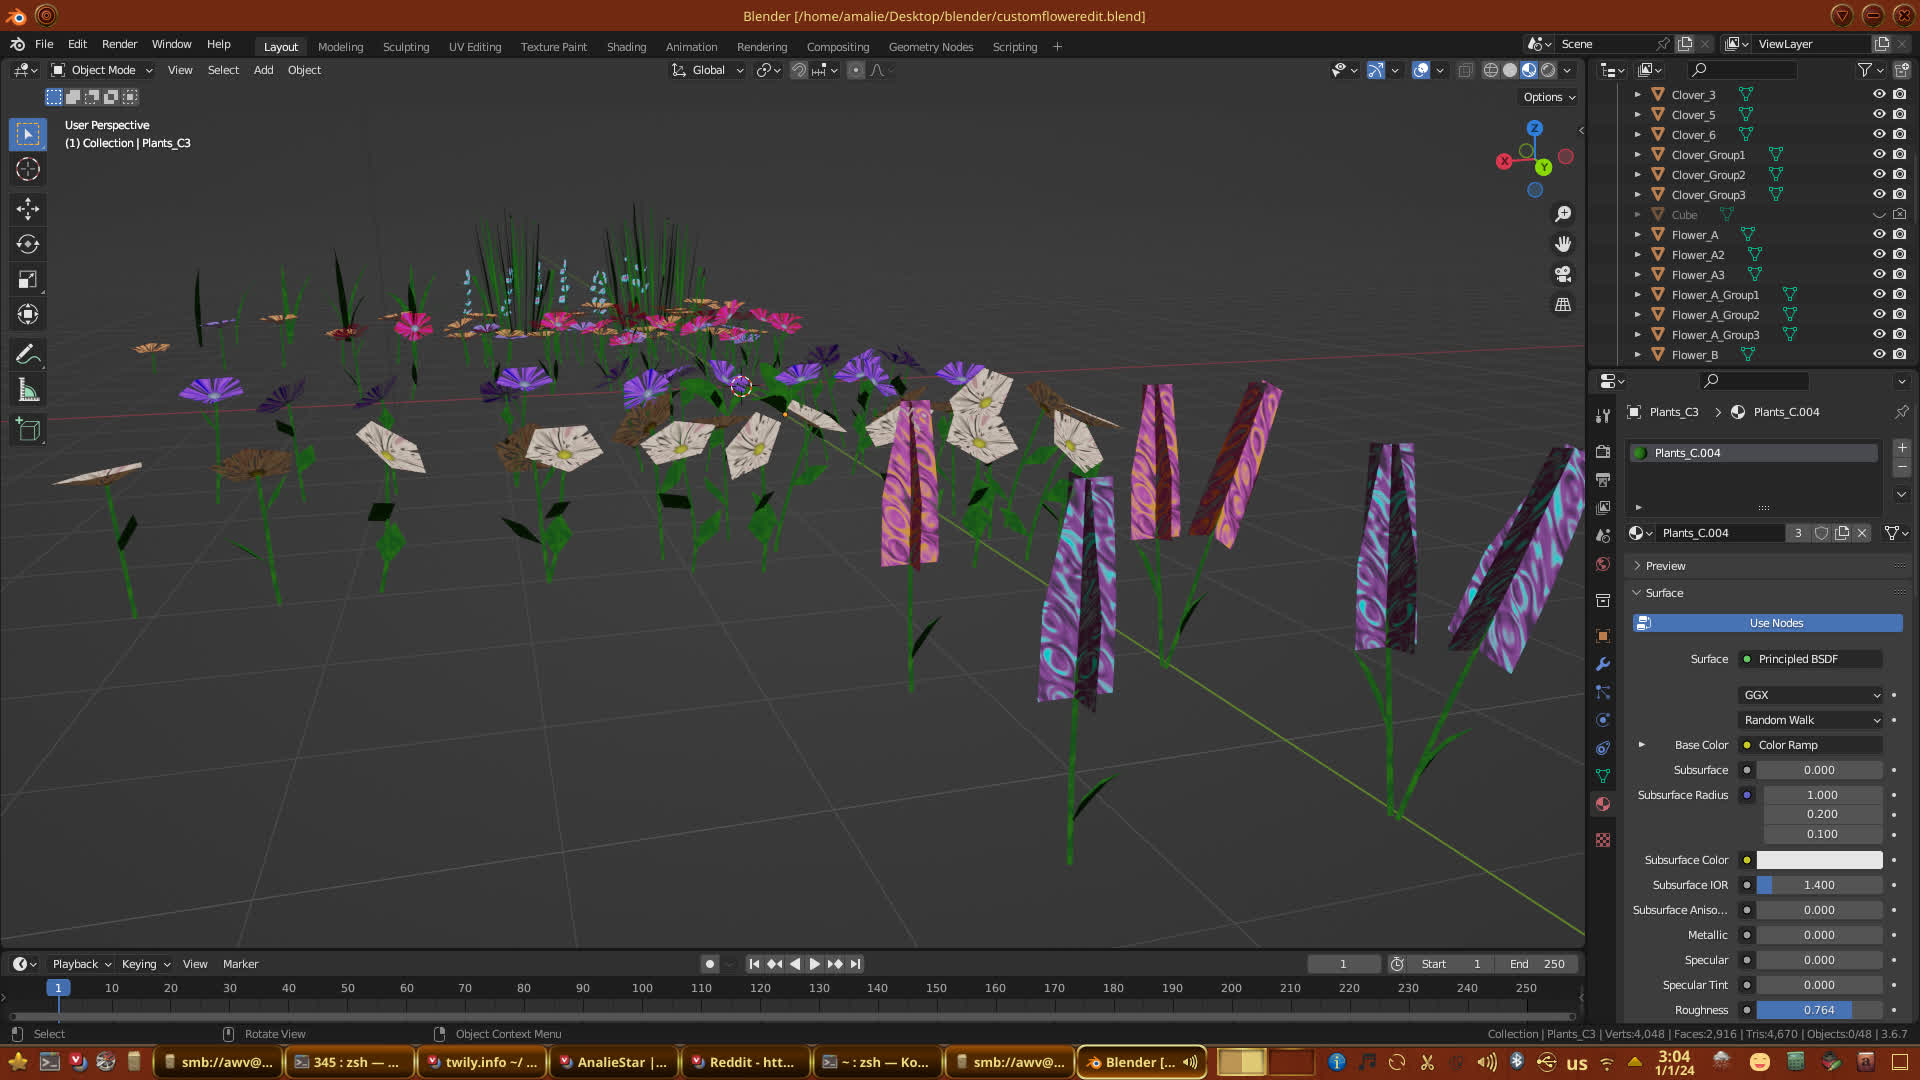Open the Object Mode dropdown
1920x1080 pixels.
tap(102, 70)
